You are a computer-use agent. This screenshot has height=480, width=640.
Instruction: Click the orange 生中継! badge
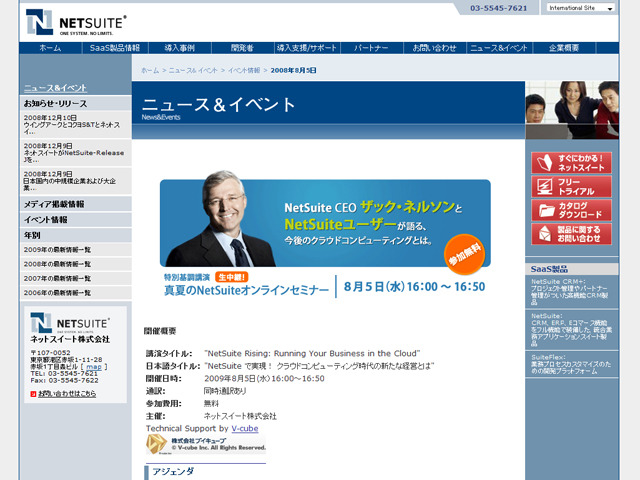click(231, 277)
